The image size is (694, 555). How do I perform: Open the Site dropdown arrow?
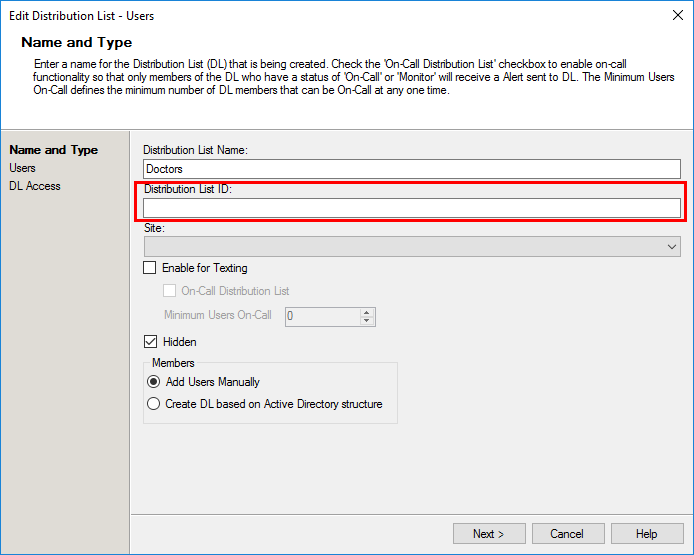coord(671,247)
